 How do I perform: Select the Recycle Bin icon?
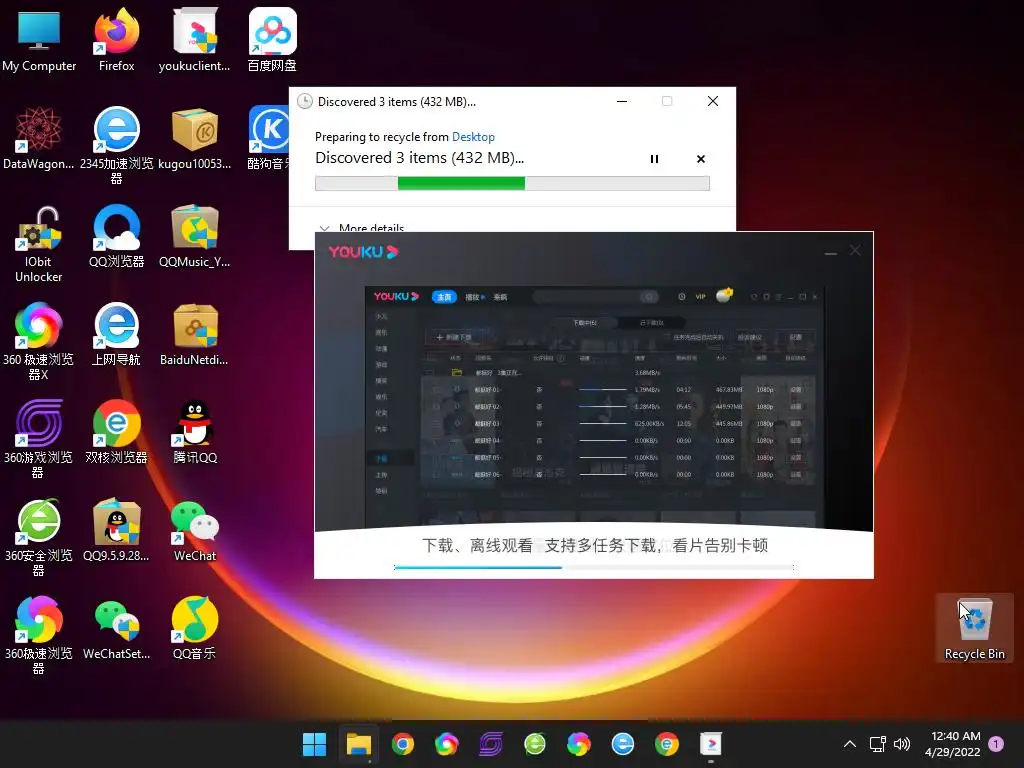[x=974, y=628]
